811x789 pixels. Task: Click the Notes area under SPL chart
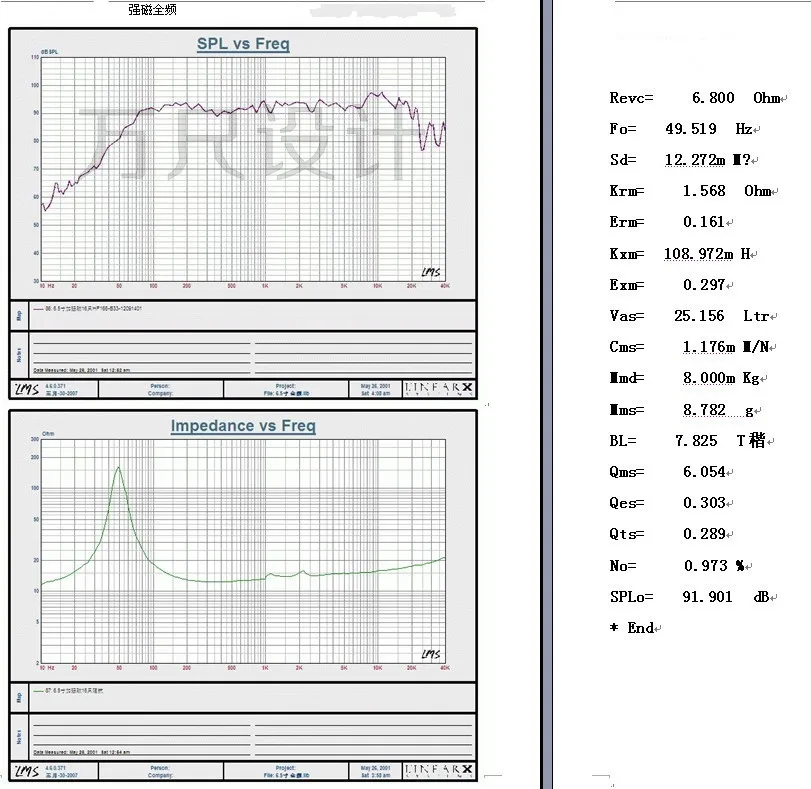click(252, 355)
